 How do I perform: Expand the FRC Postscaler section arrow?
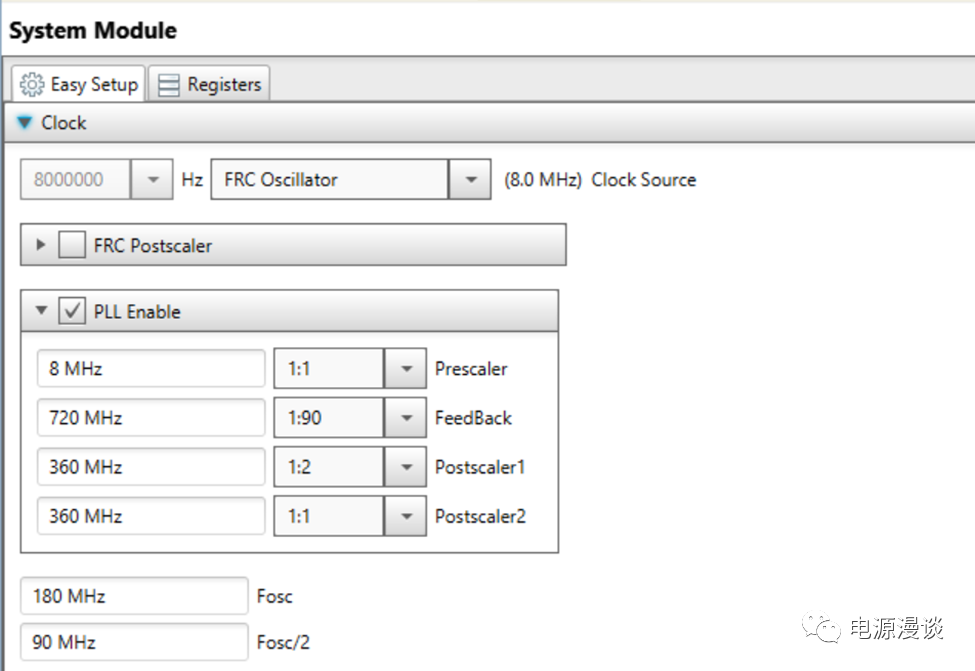click(41, 245)
